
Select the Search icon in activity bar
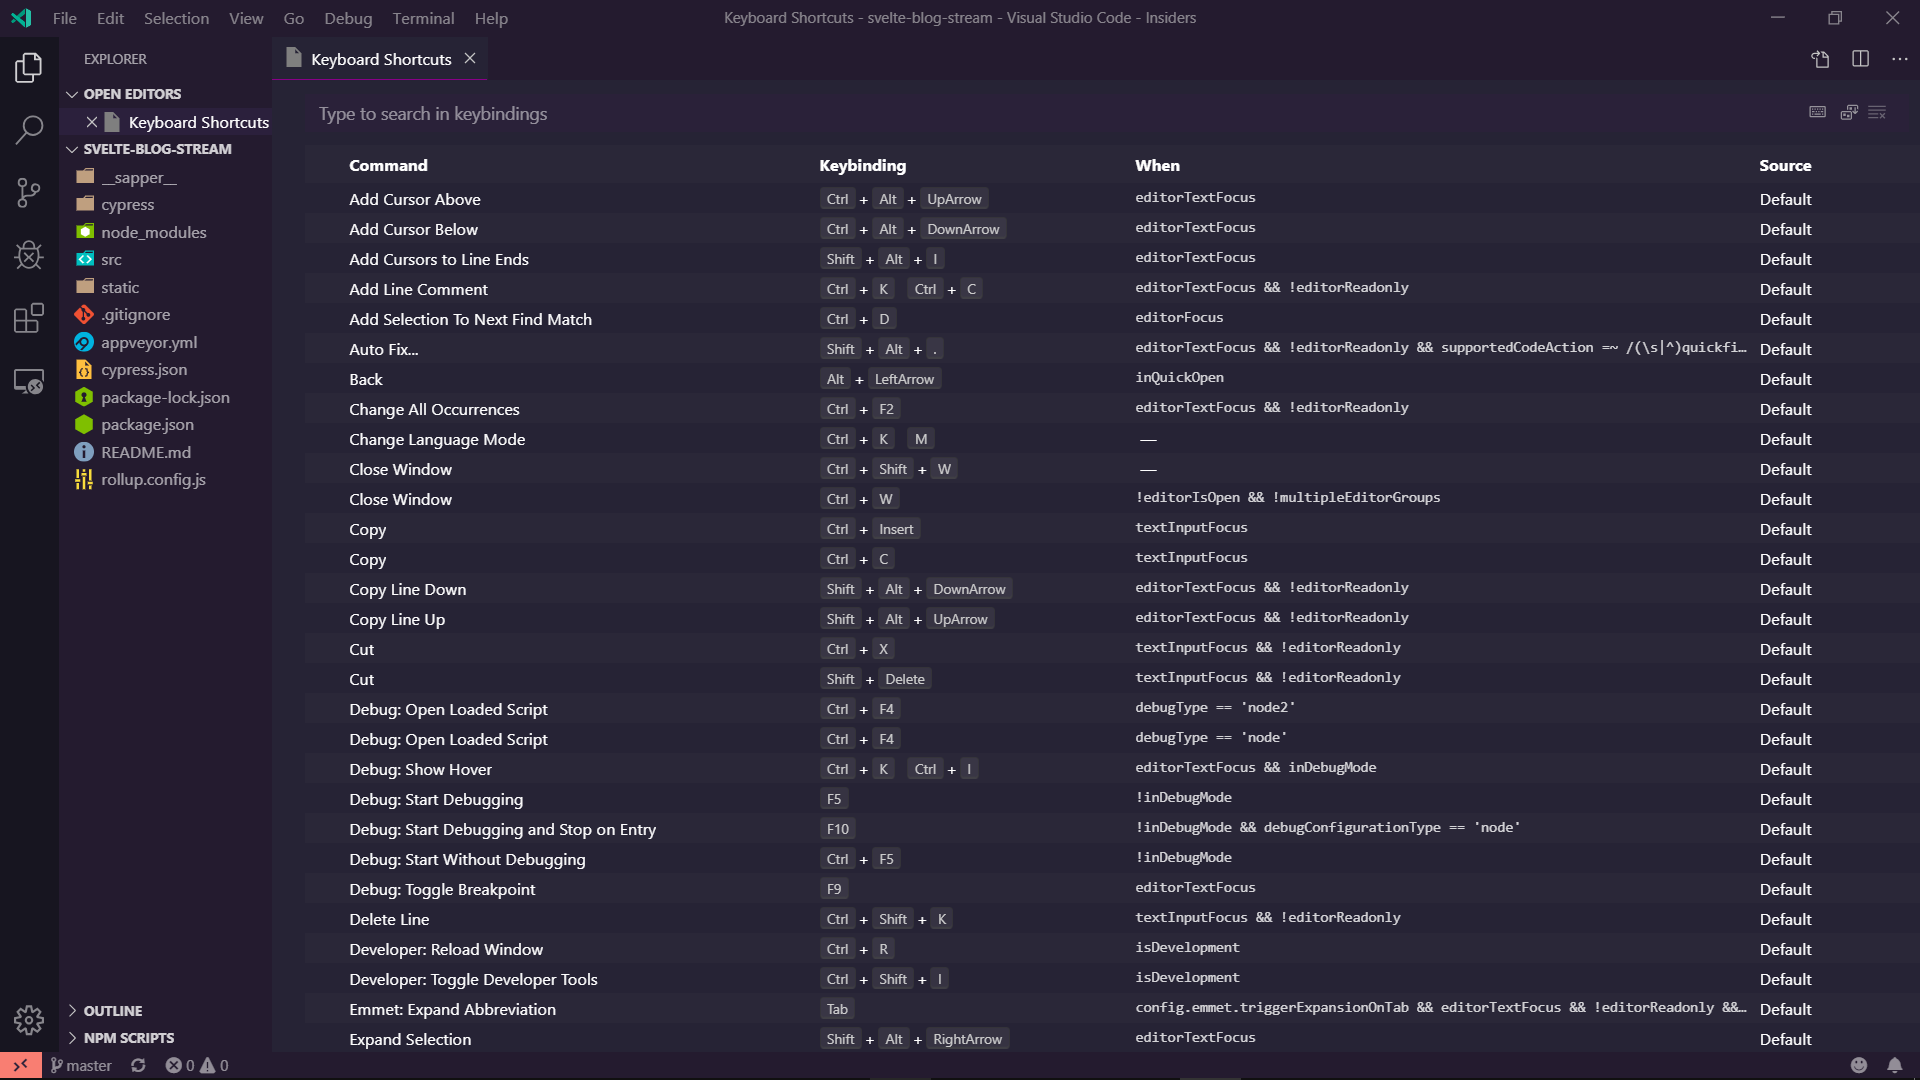tap(29, 129)
